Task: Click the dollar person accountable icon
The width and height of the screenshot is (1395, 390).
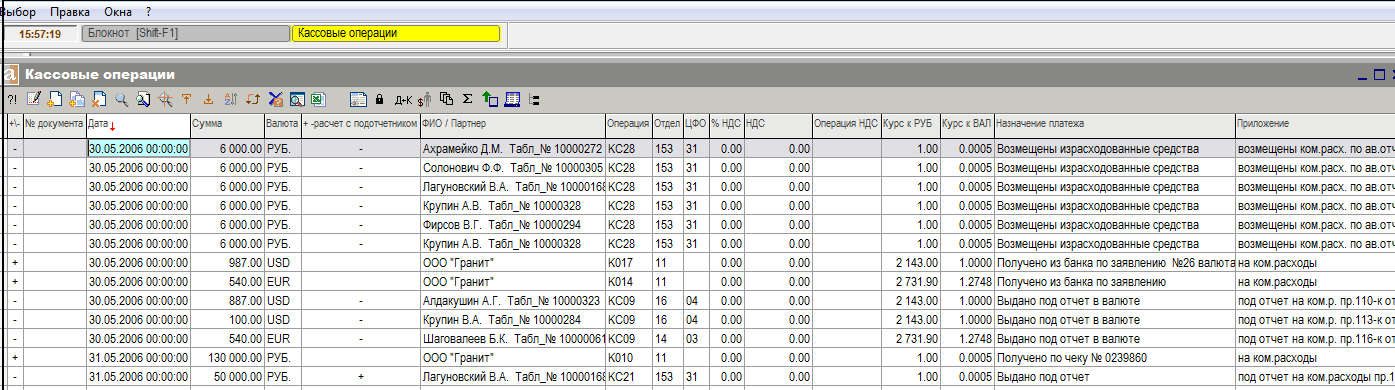Action: (x=424, y=99)
